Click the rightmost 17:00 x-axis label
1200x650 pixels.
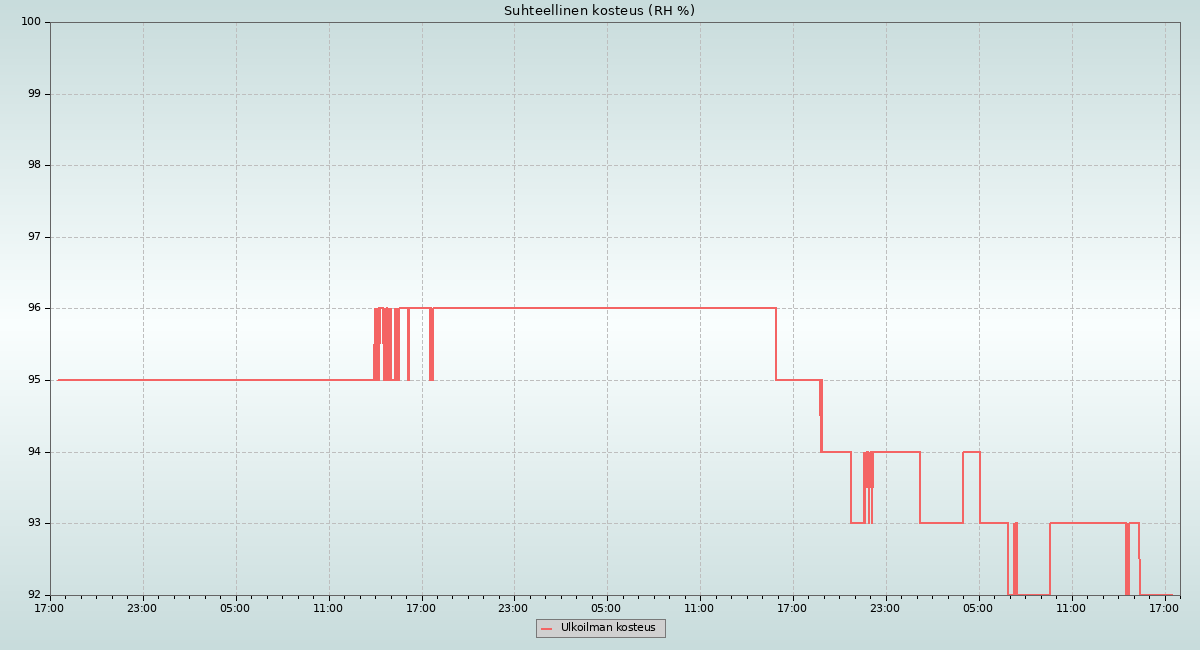click(x=1164, y=608)
